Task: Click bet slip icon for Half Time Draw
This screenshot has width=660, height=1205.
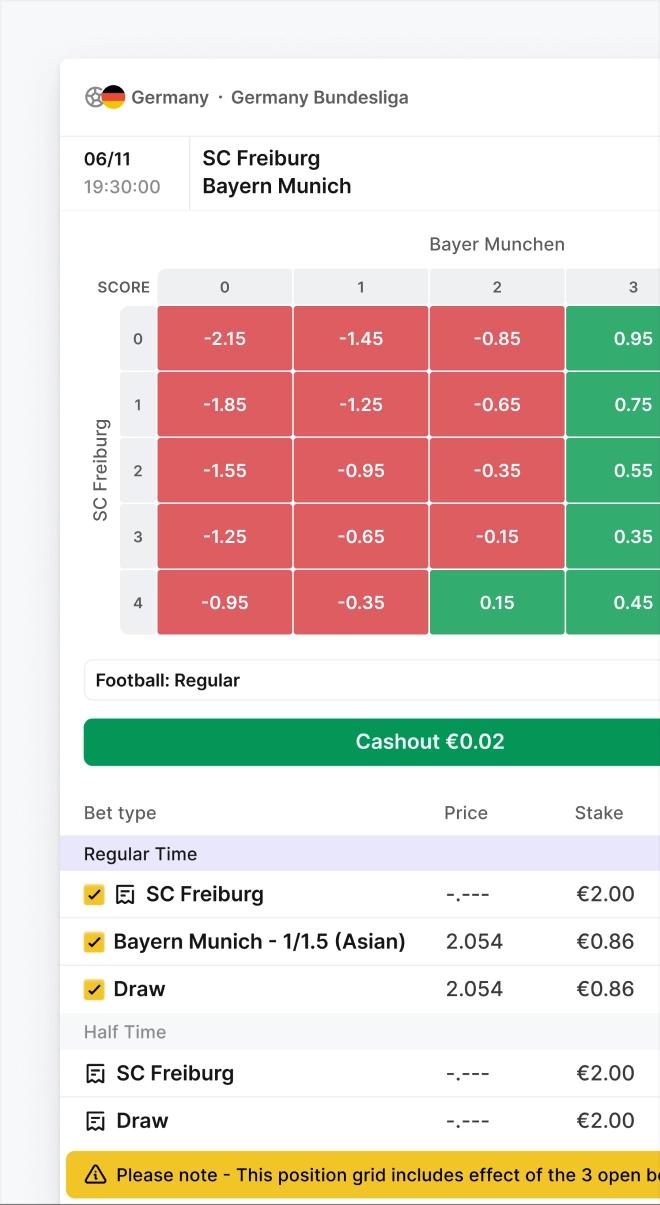Action: click(96, 1121)
